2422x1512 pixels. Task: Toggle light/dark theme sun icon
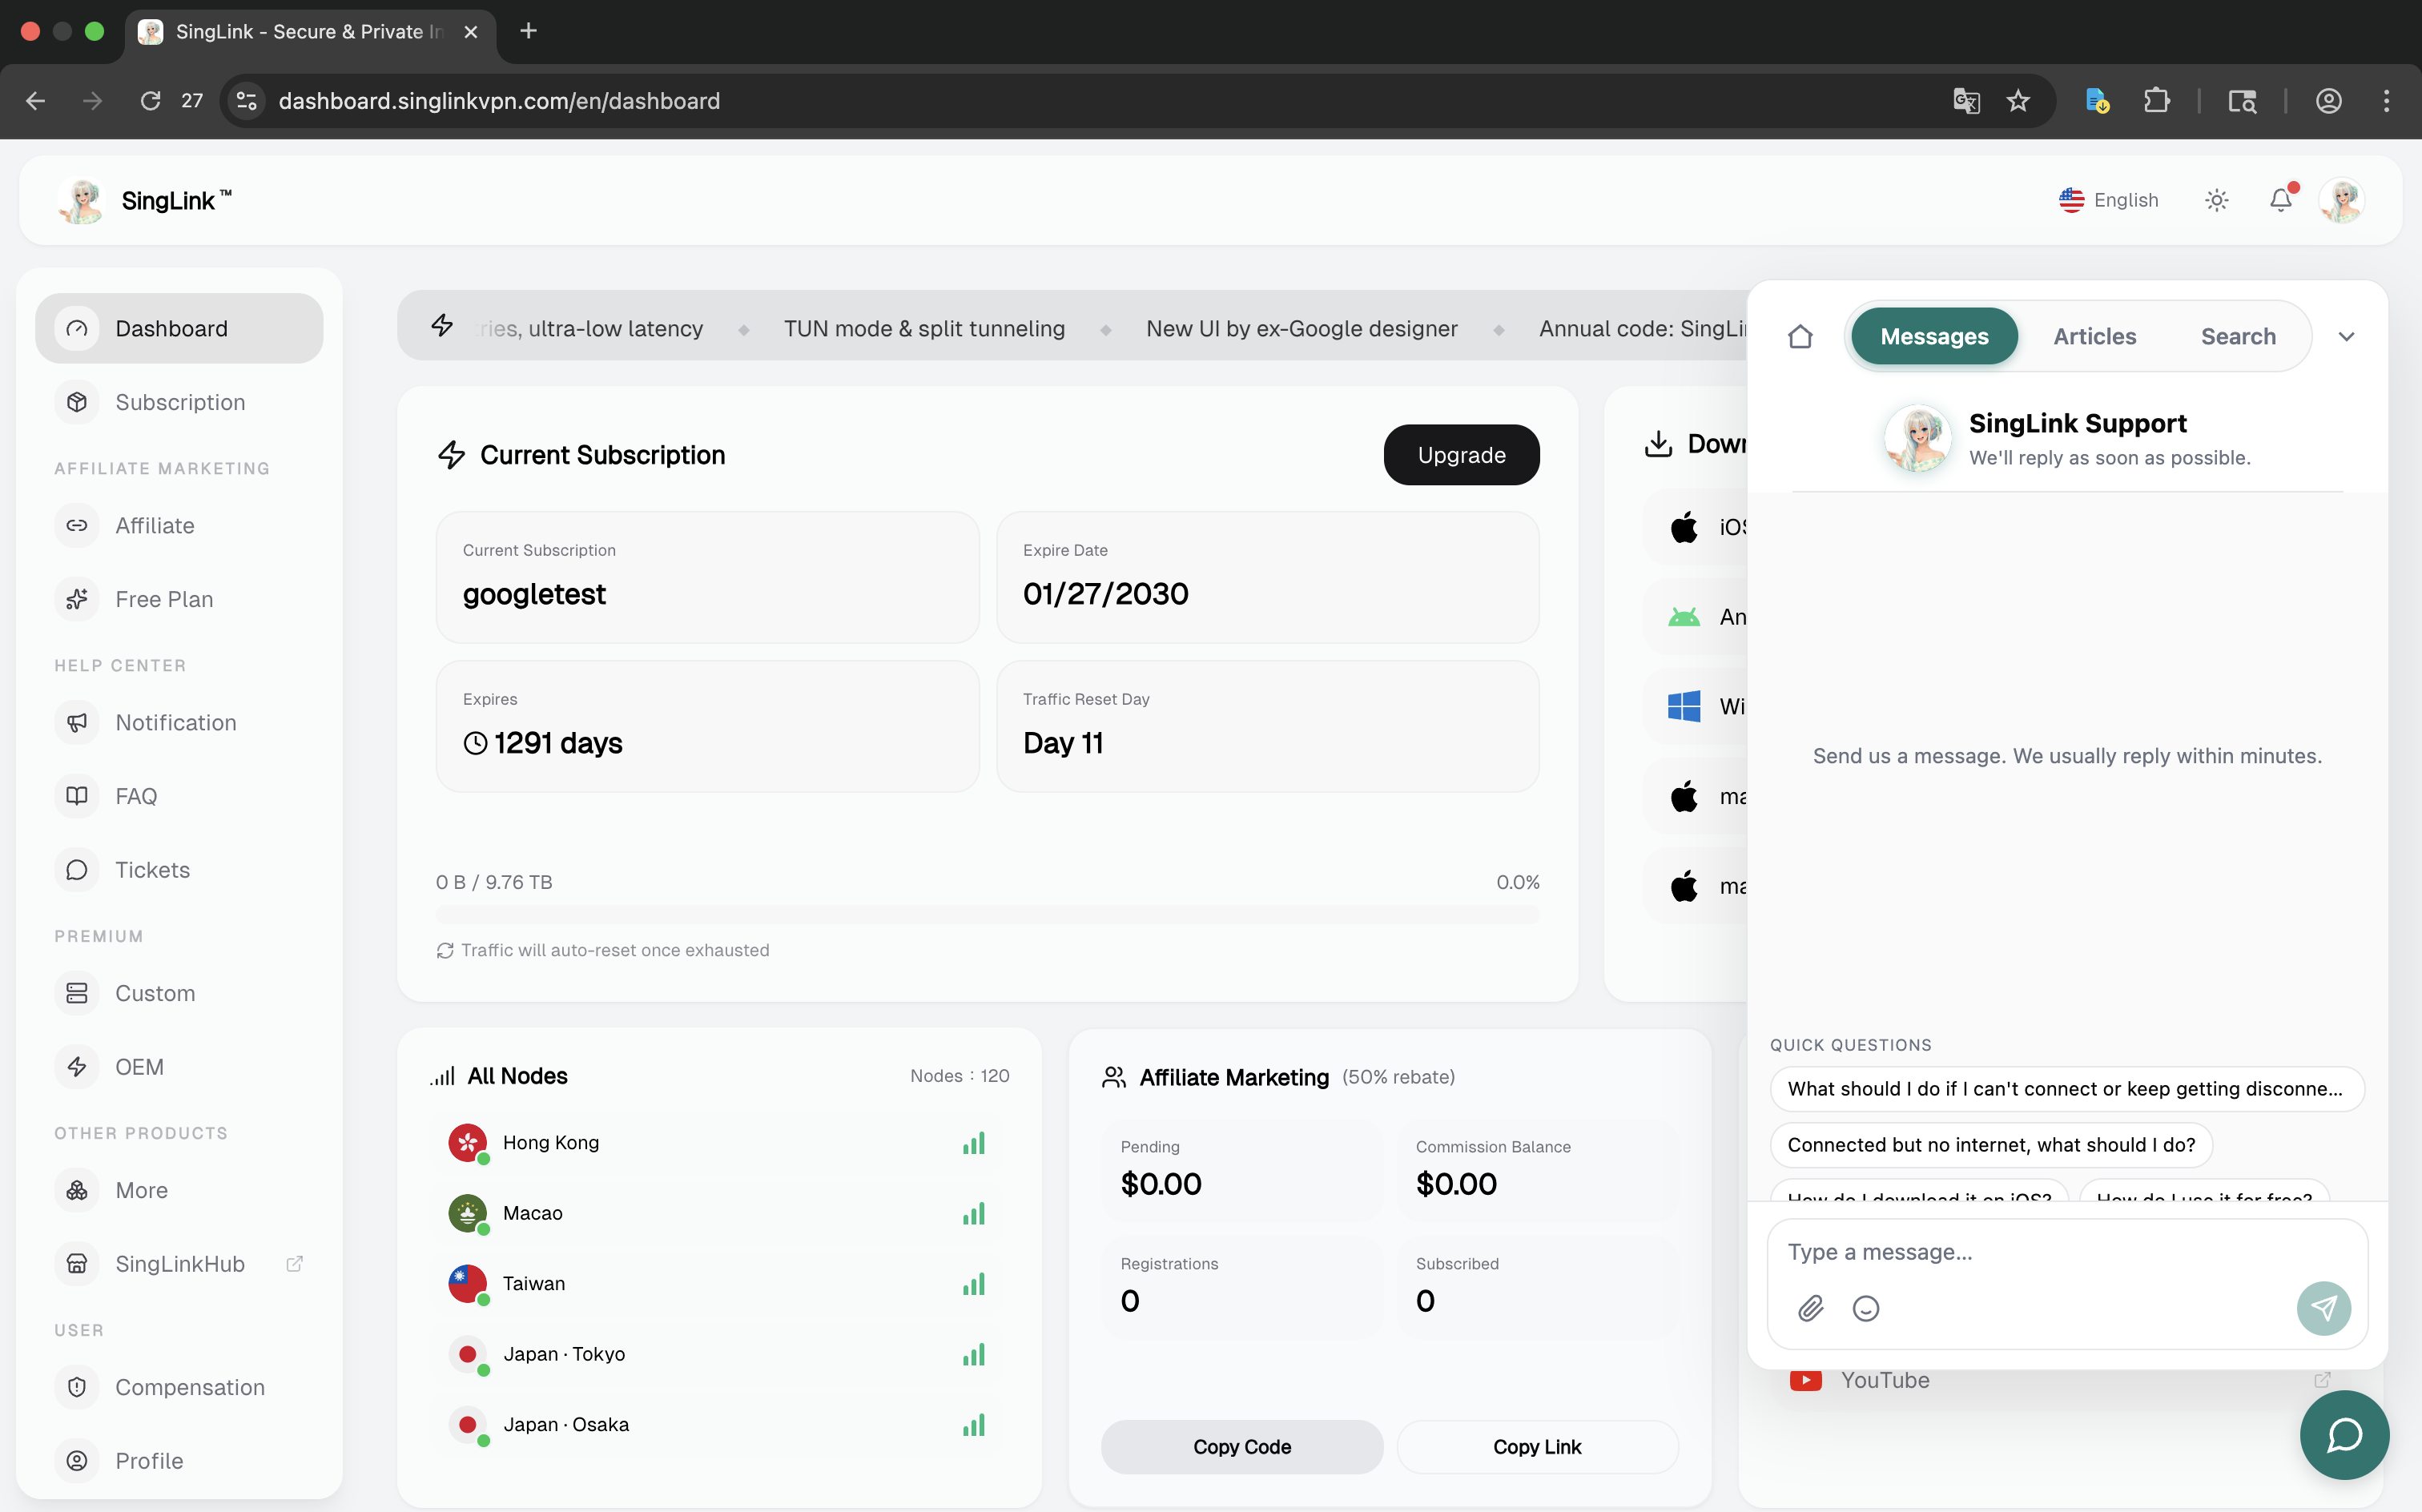coord(2216,200)
